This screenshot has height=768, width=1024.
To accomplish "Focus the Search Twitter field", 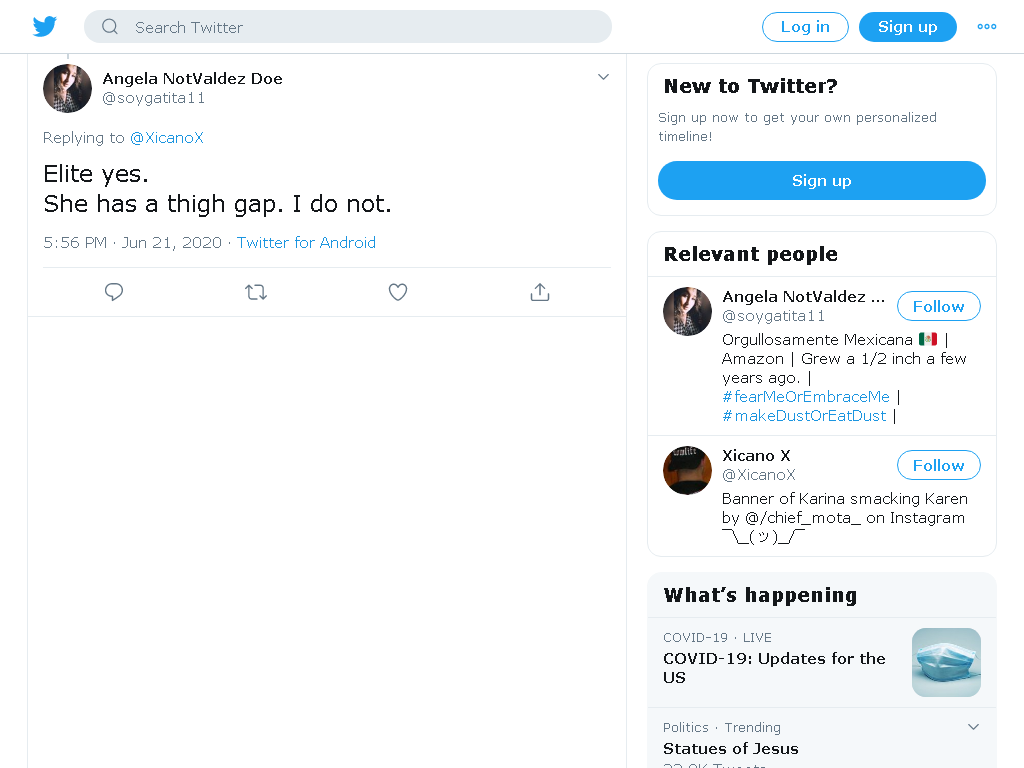I will 347,27.
